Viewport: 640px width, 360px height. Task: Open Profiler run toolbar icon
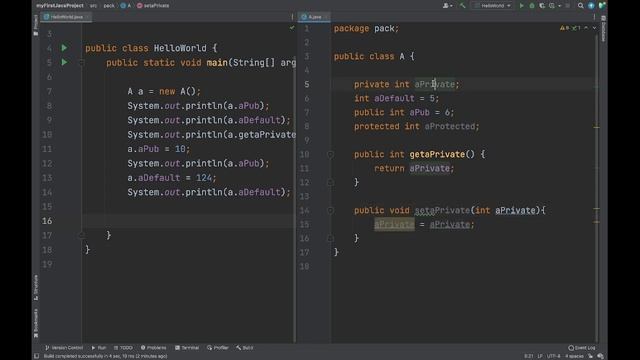click(x=552, y=6)
